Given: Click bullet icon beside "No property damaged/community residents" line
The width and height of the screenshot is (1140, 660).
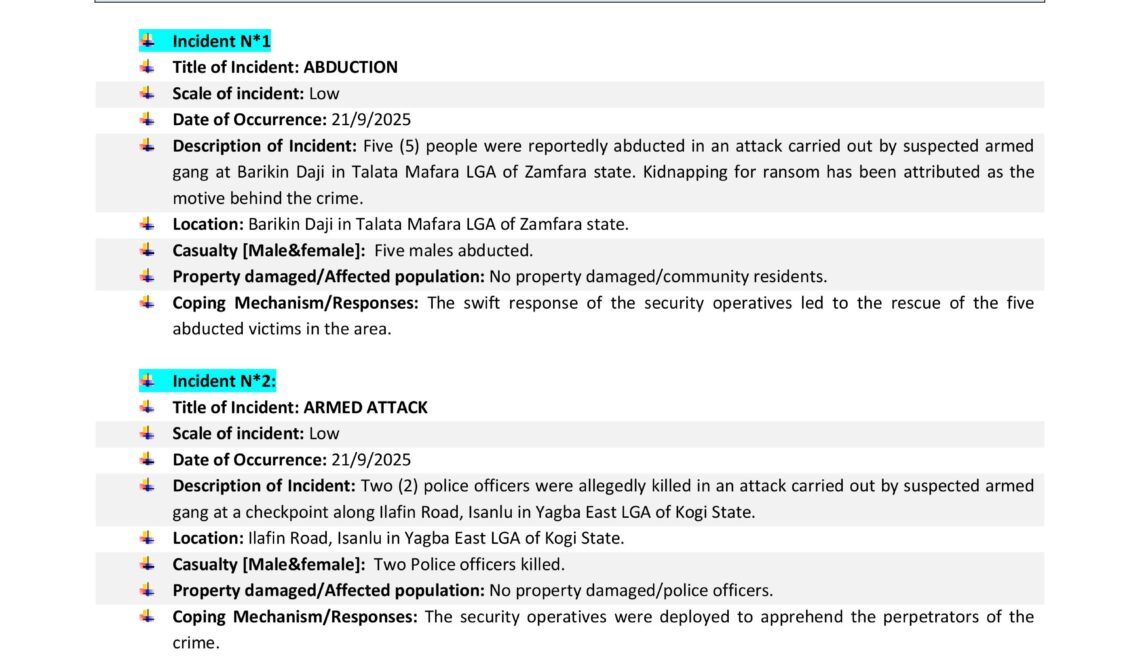Looking at the screenshot, I should [147, 276].
